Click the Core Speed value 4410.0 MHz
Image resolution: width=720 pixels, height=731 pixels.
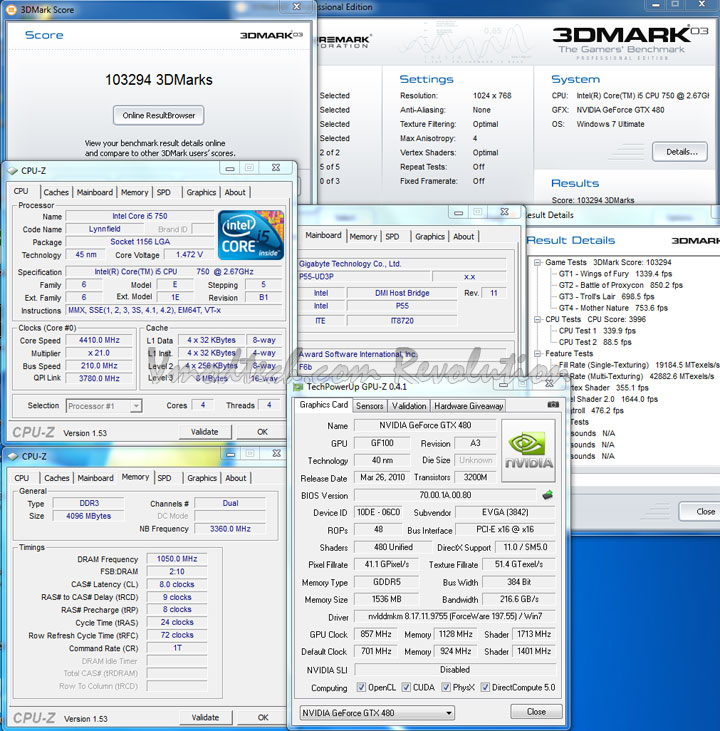(x=99, y=340)
